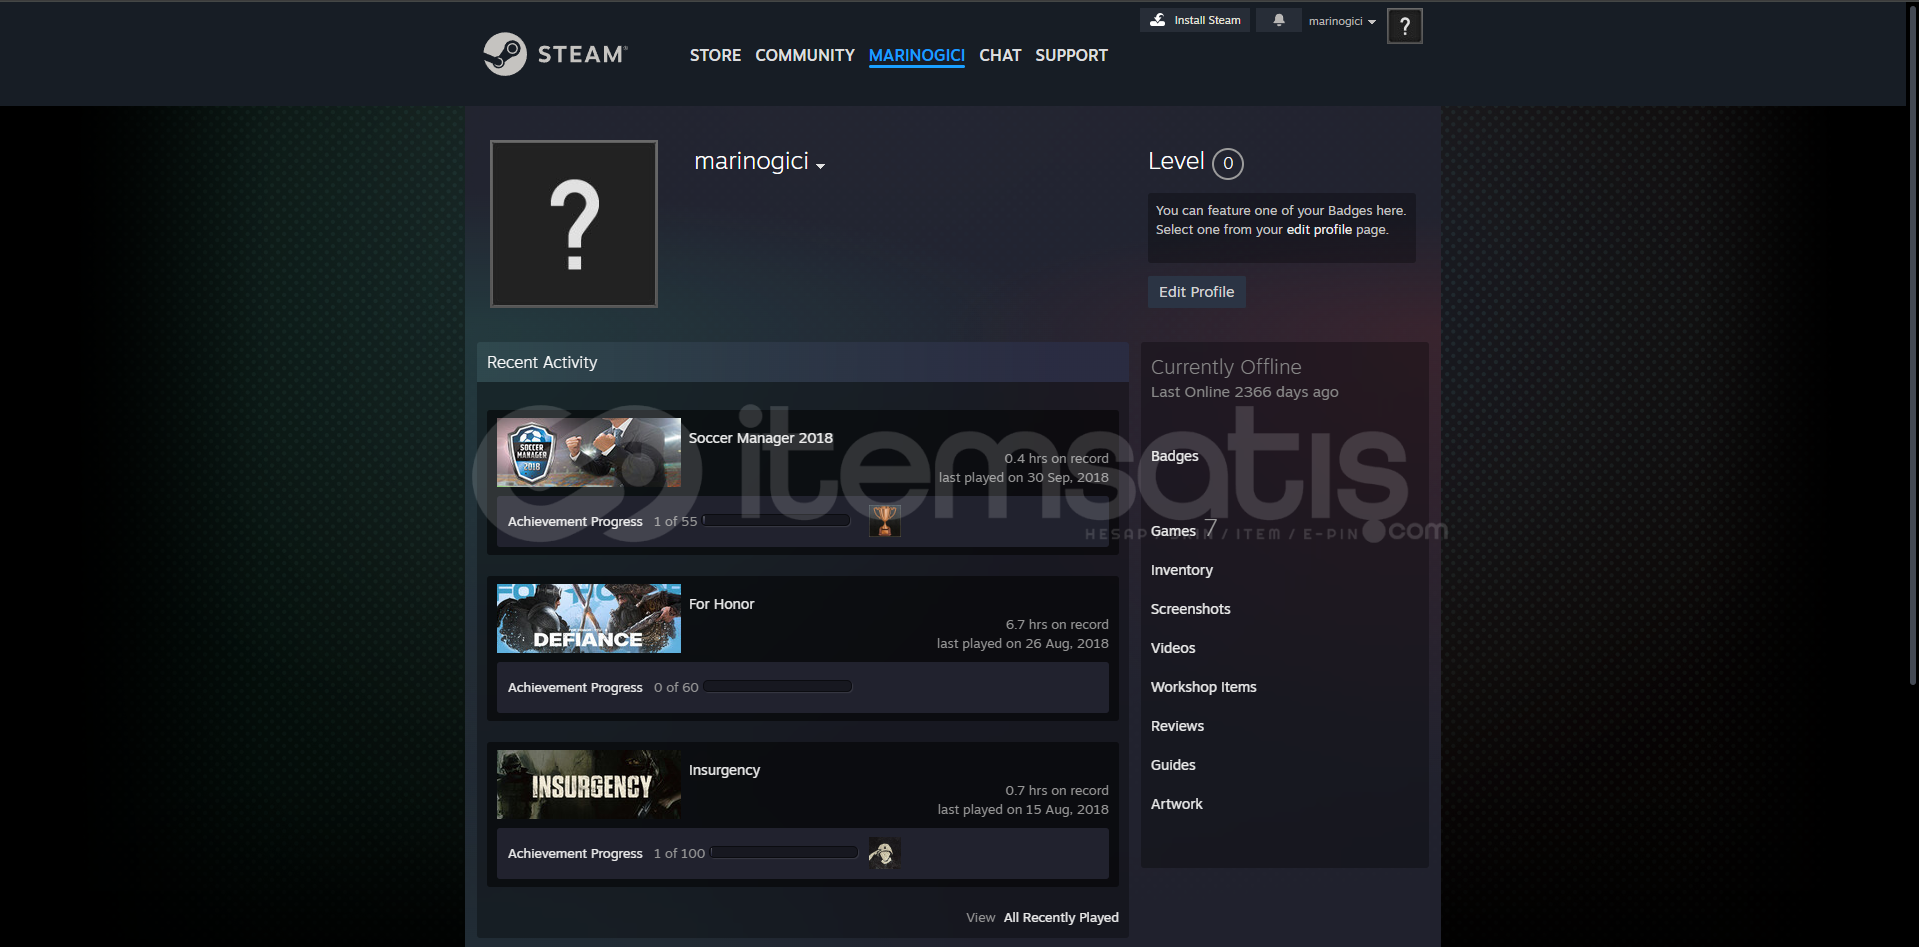Image resolution: width=1919 pixels, height=947 pixels.
Task: Click the Last Online 2366 days ago text
Action: coord(1244,392)
